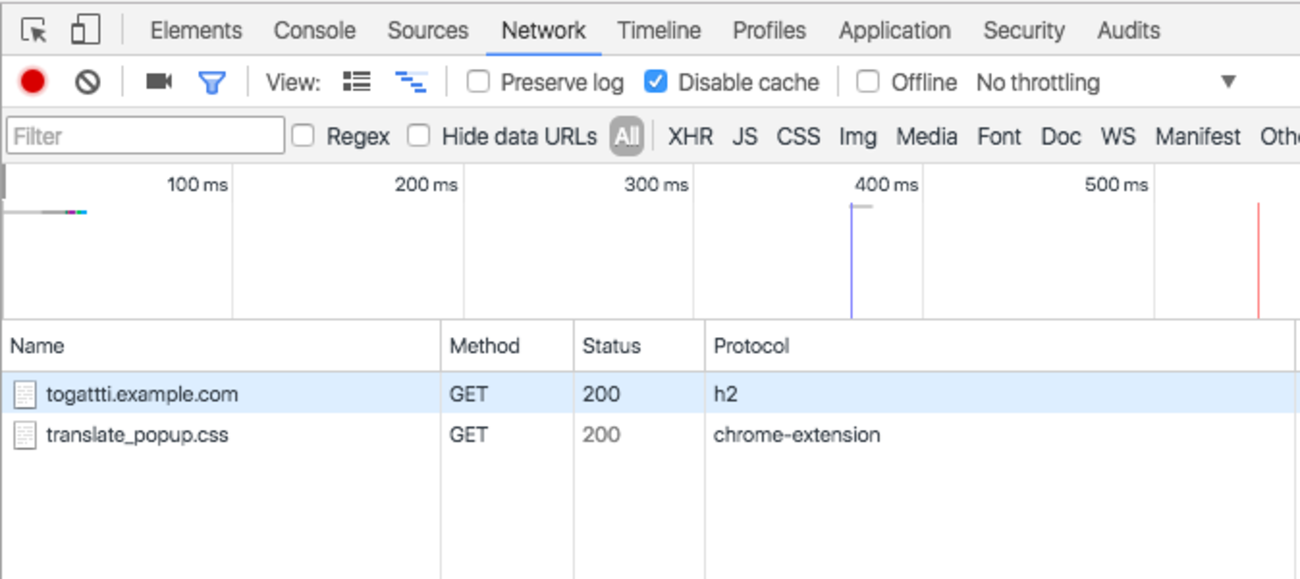Enable the Regex filter checkbox
The image size is (1300, 579).
point(303,136)
